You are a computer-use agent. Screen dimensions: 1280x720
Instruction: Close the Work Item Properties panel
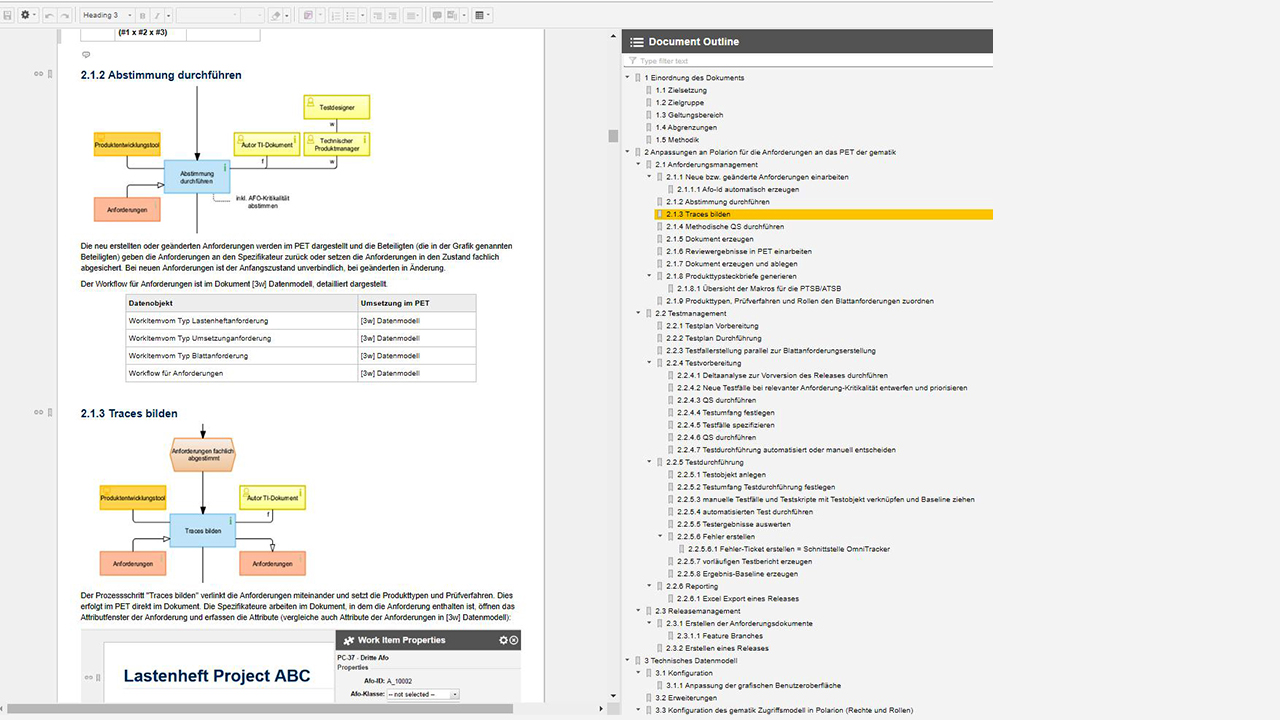pyautogui.click(x=514, y=640)
